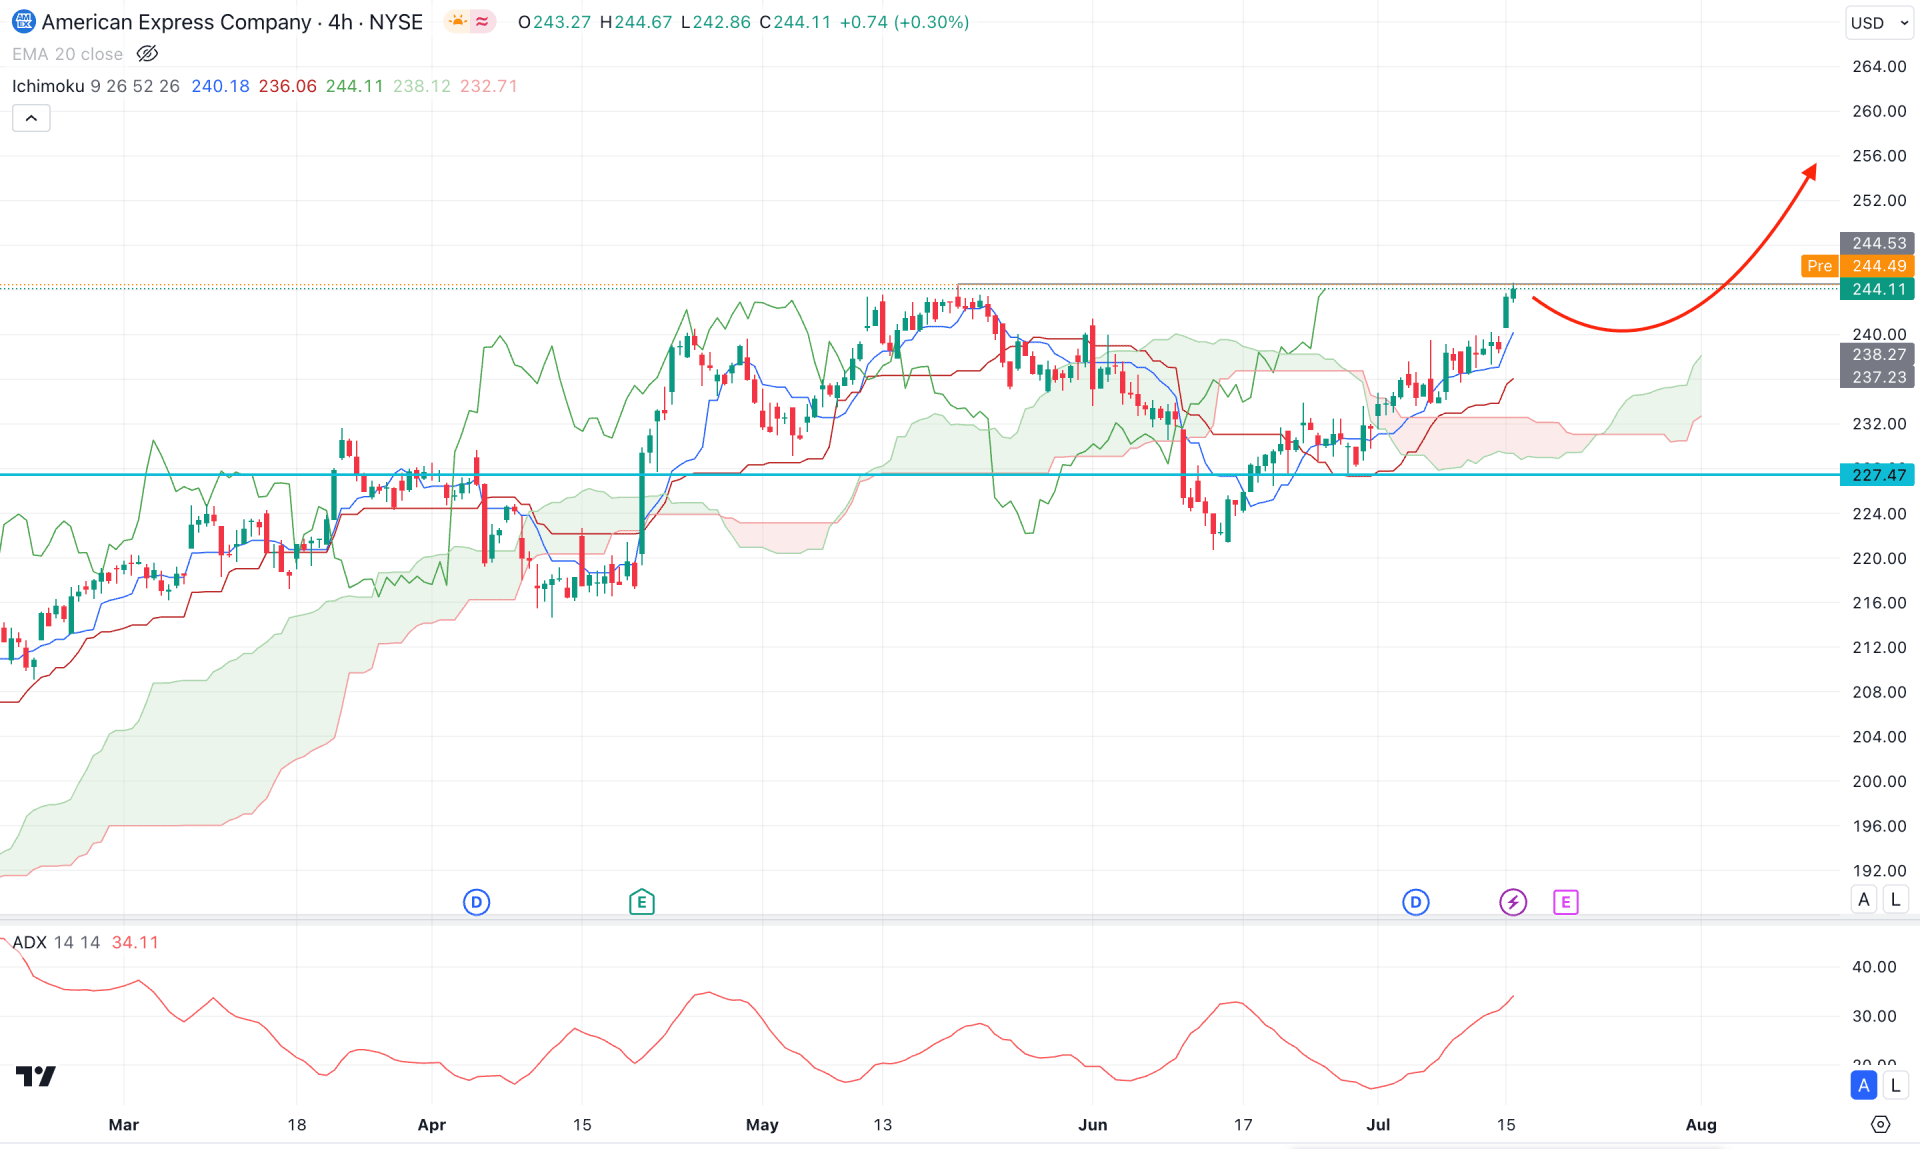Click Ichimoku lagging span value 244.11 in legend
Screen dimensions: 1920x1149
coord(354,86)
